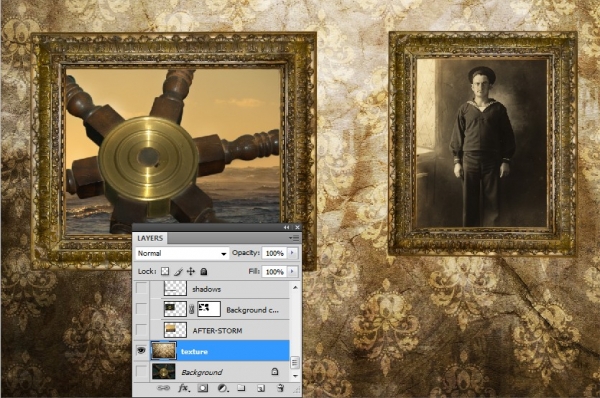The image size is (600, 398).
Task: Show the shadows layer visibility box
Action: pos(141,288)
